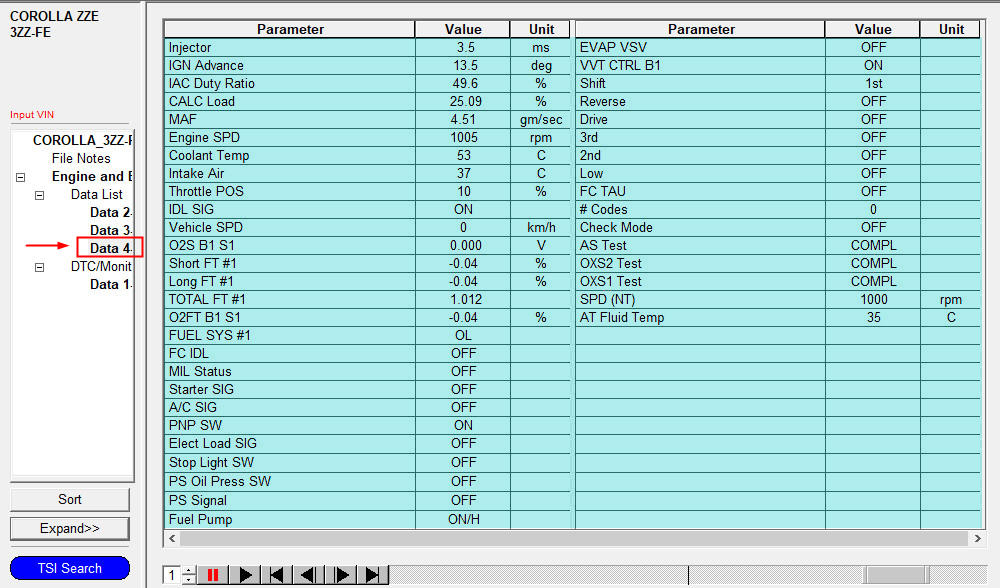Jump to first frame with skip-to-start button

(277, 575)
